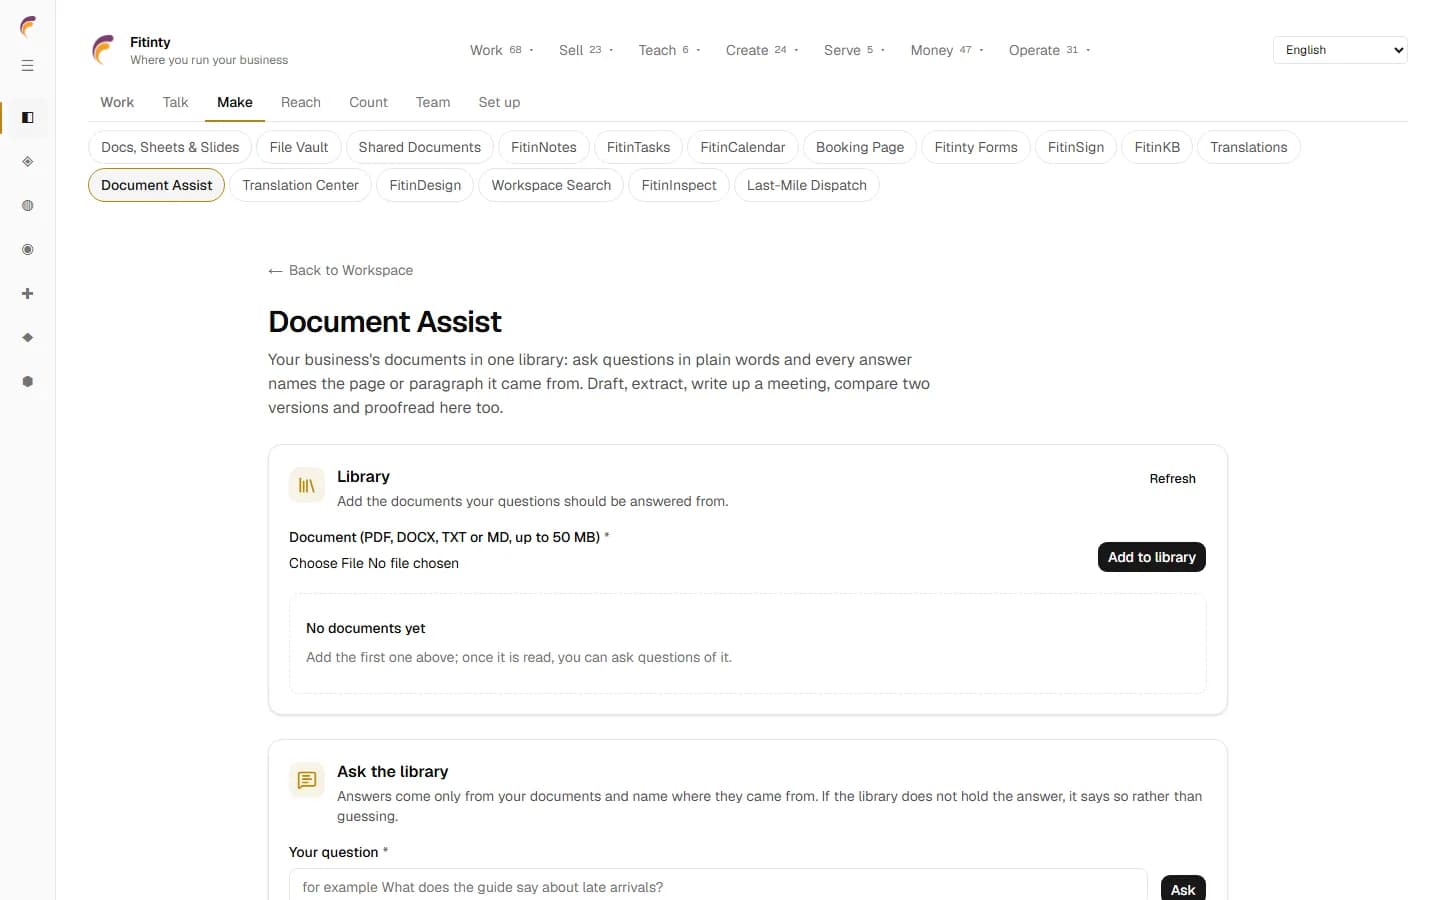Expand the Work 68 top menu
1440x900 pixels.
pos(502,50)
